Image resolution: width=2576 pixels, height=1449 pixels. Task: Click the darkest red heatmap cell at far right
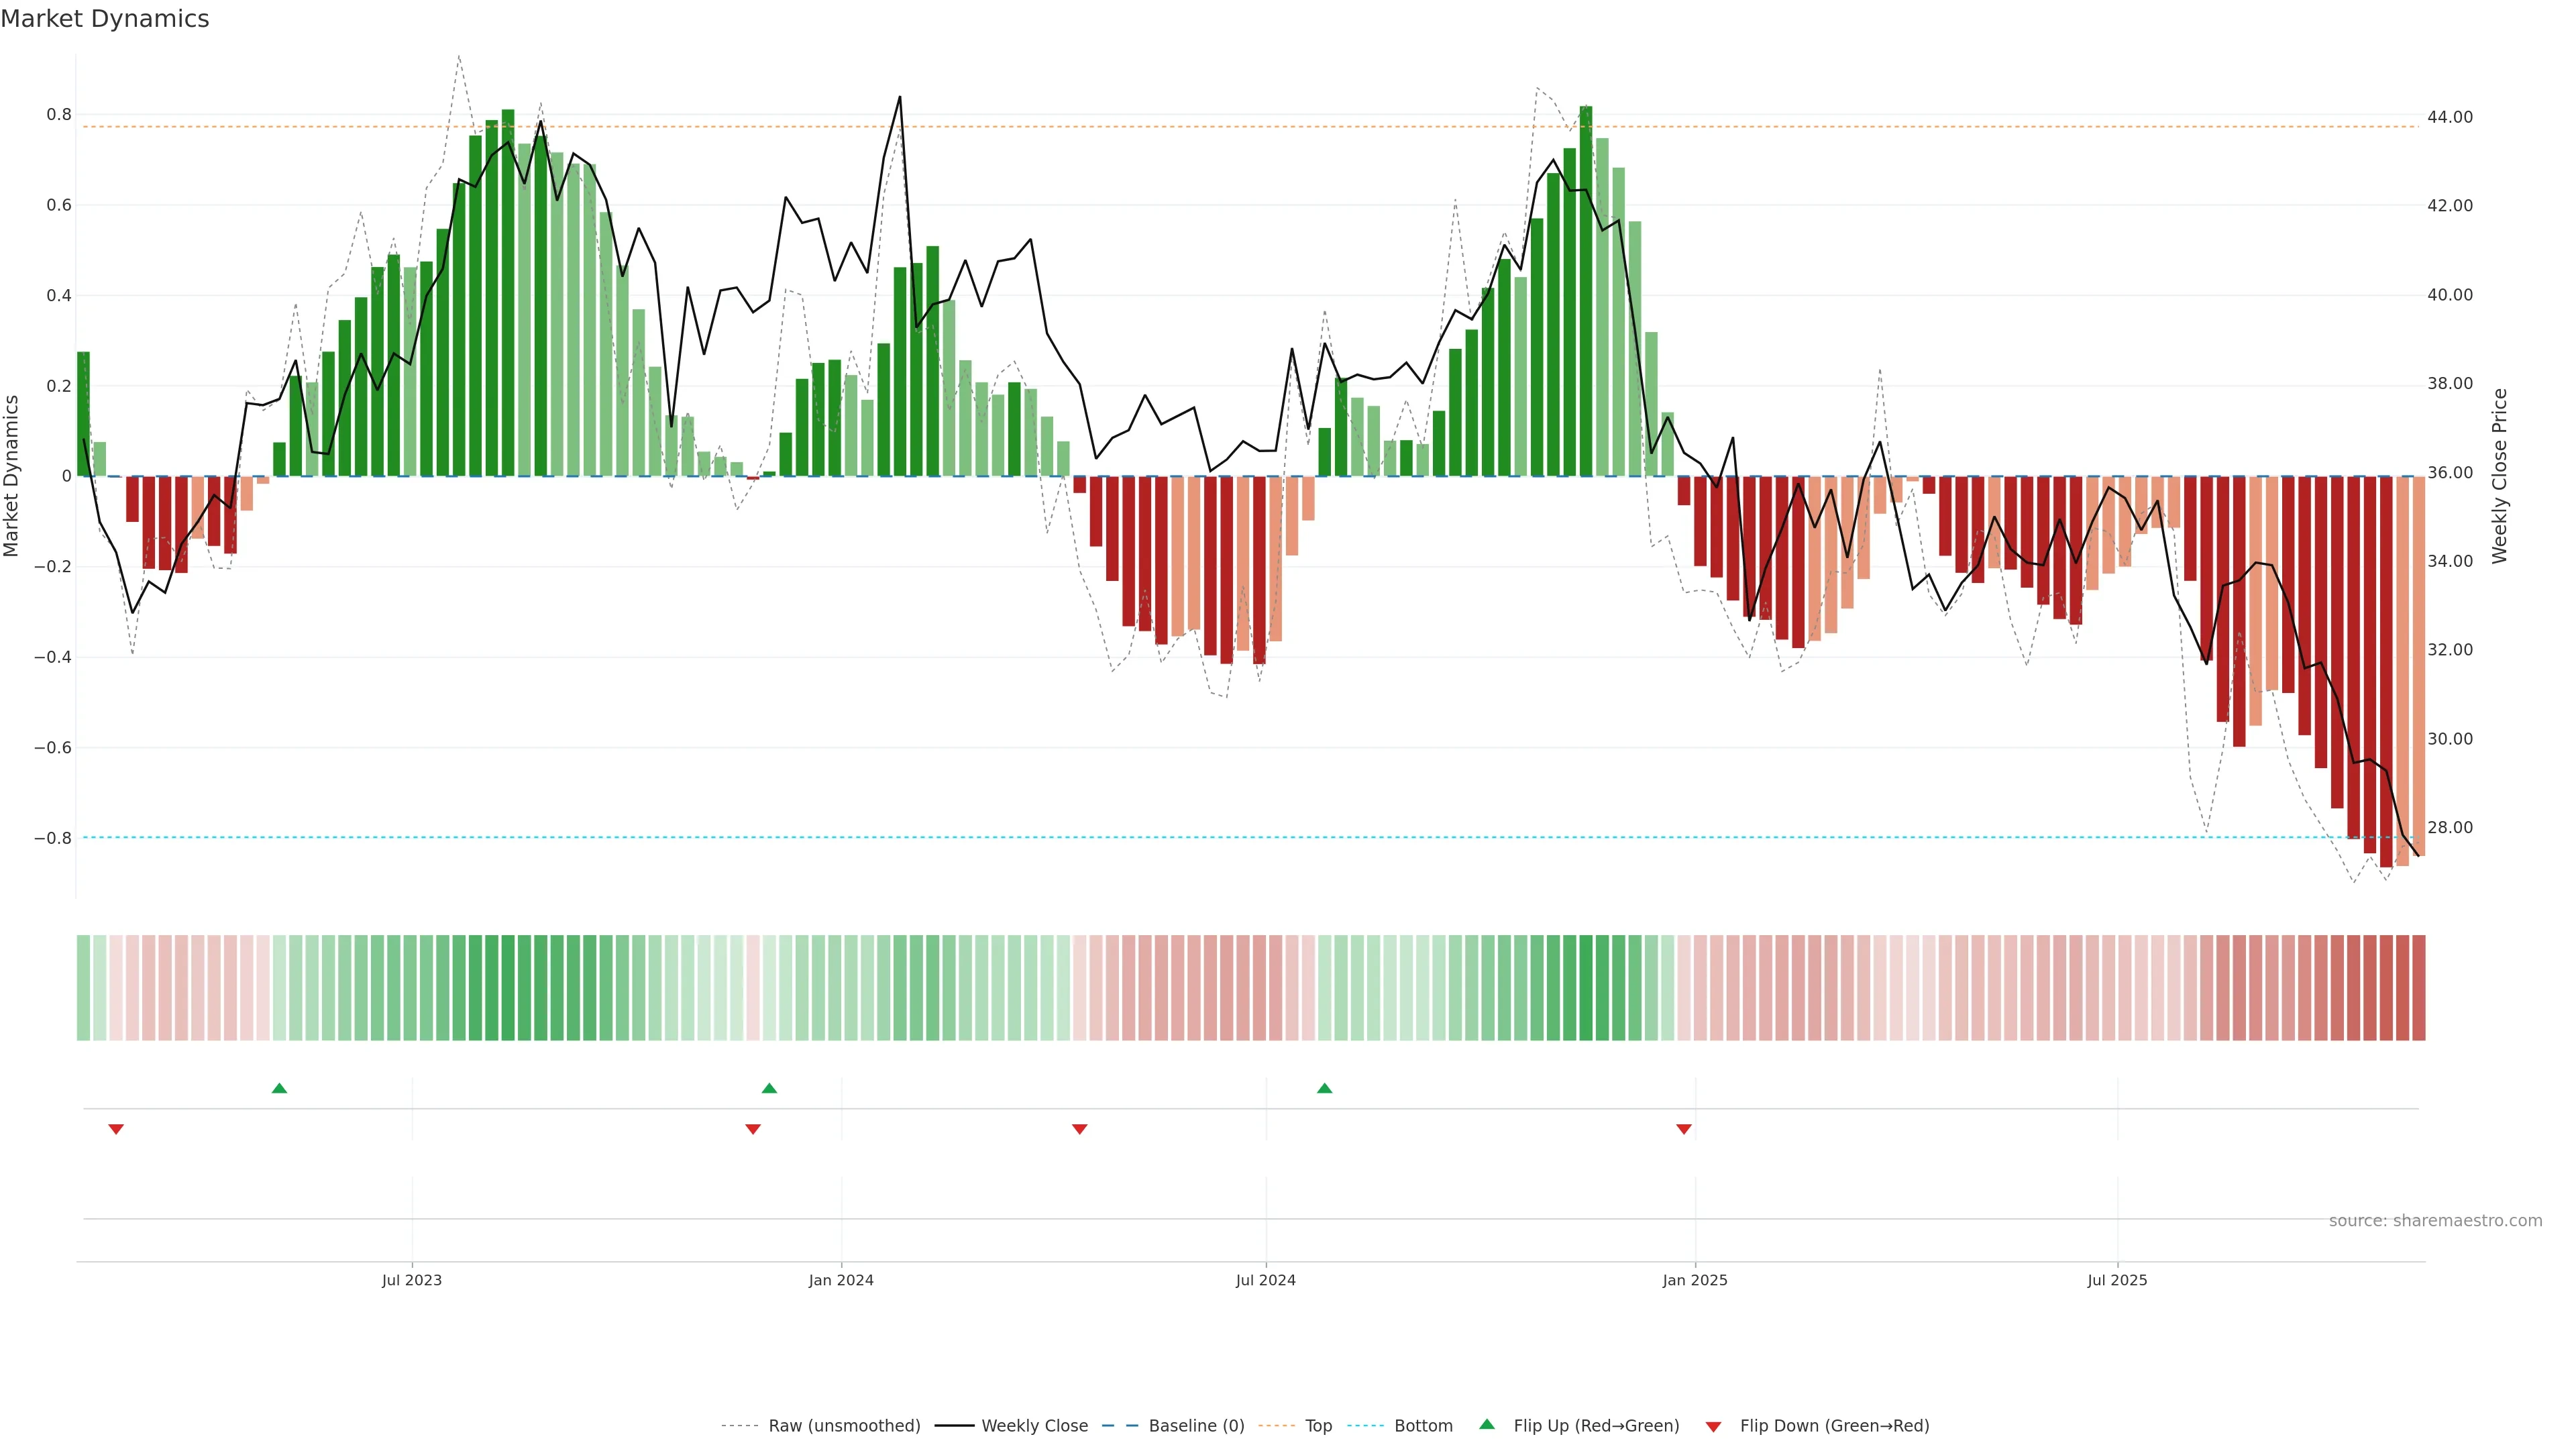pos(2418,987)
